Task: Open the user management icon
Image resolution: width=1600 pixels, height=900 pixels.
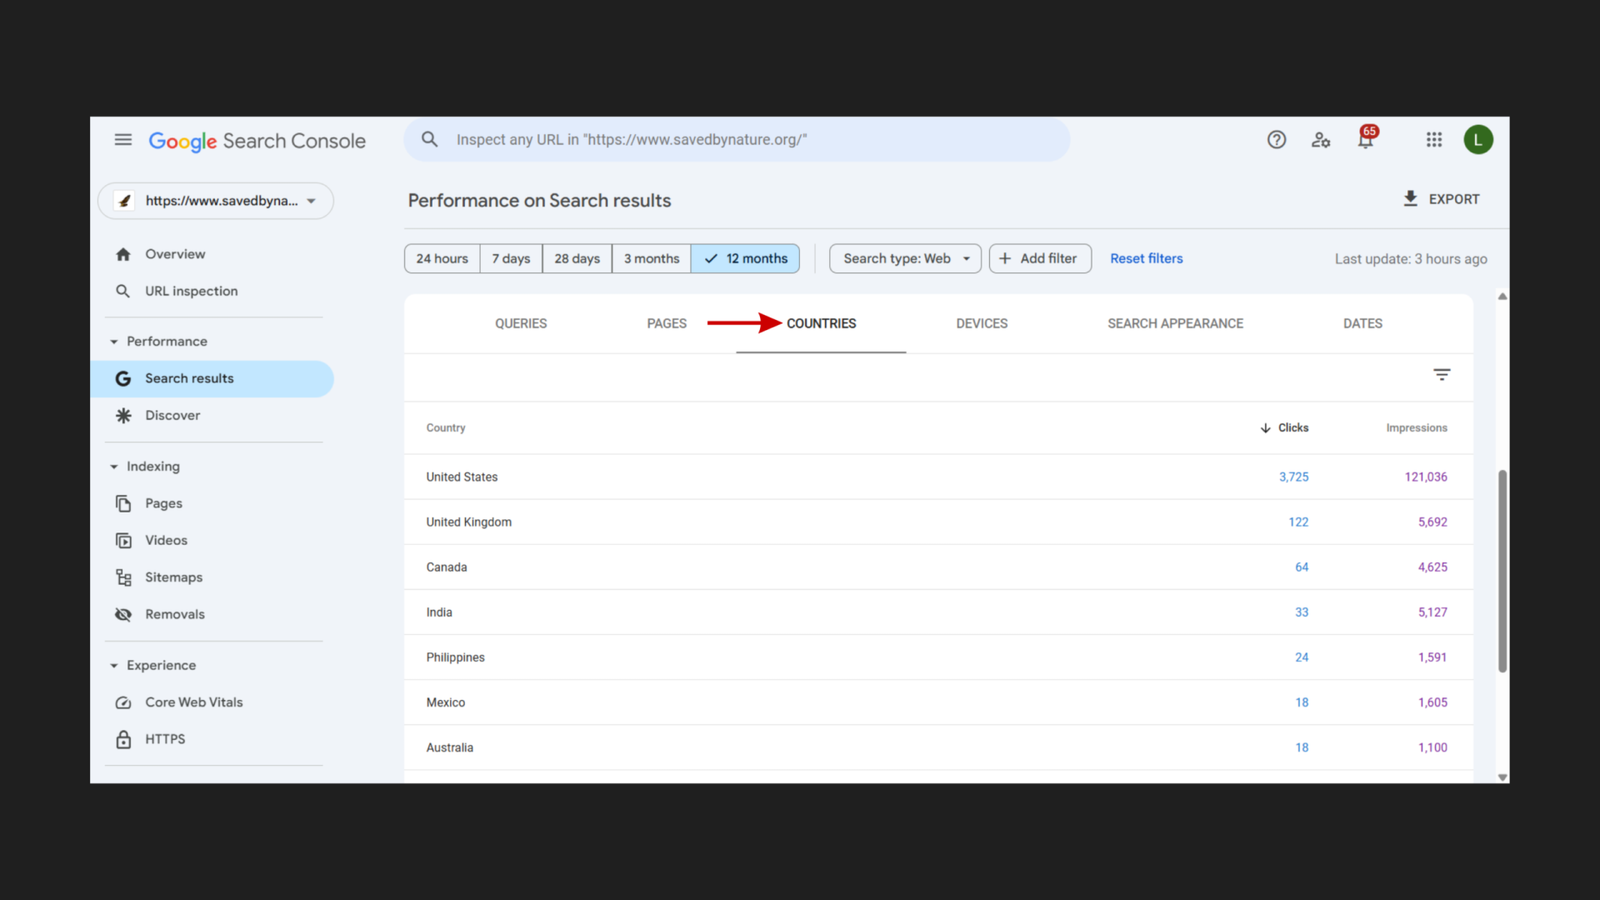Action: pyautogui.click(x=1321, y=140)
